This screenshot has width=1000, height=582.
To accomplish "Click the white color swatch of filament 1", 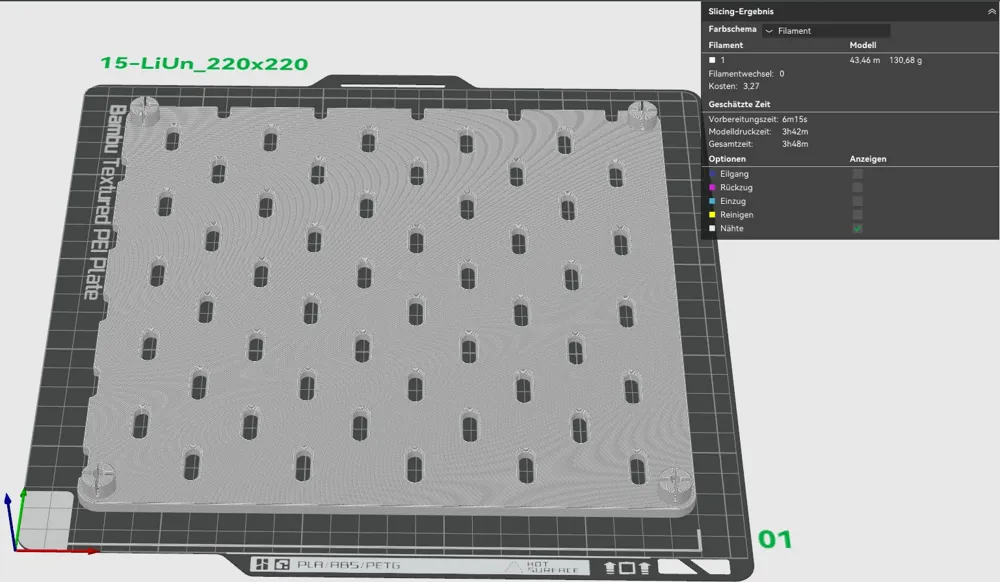I will pyautogui.click(x=712, y=60).
